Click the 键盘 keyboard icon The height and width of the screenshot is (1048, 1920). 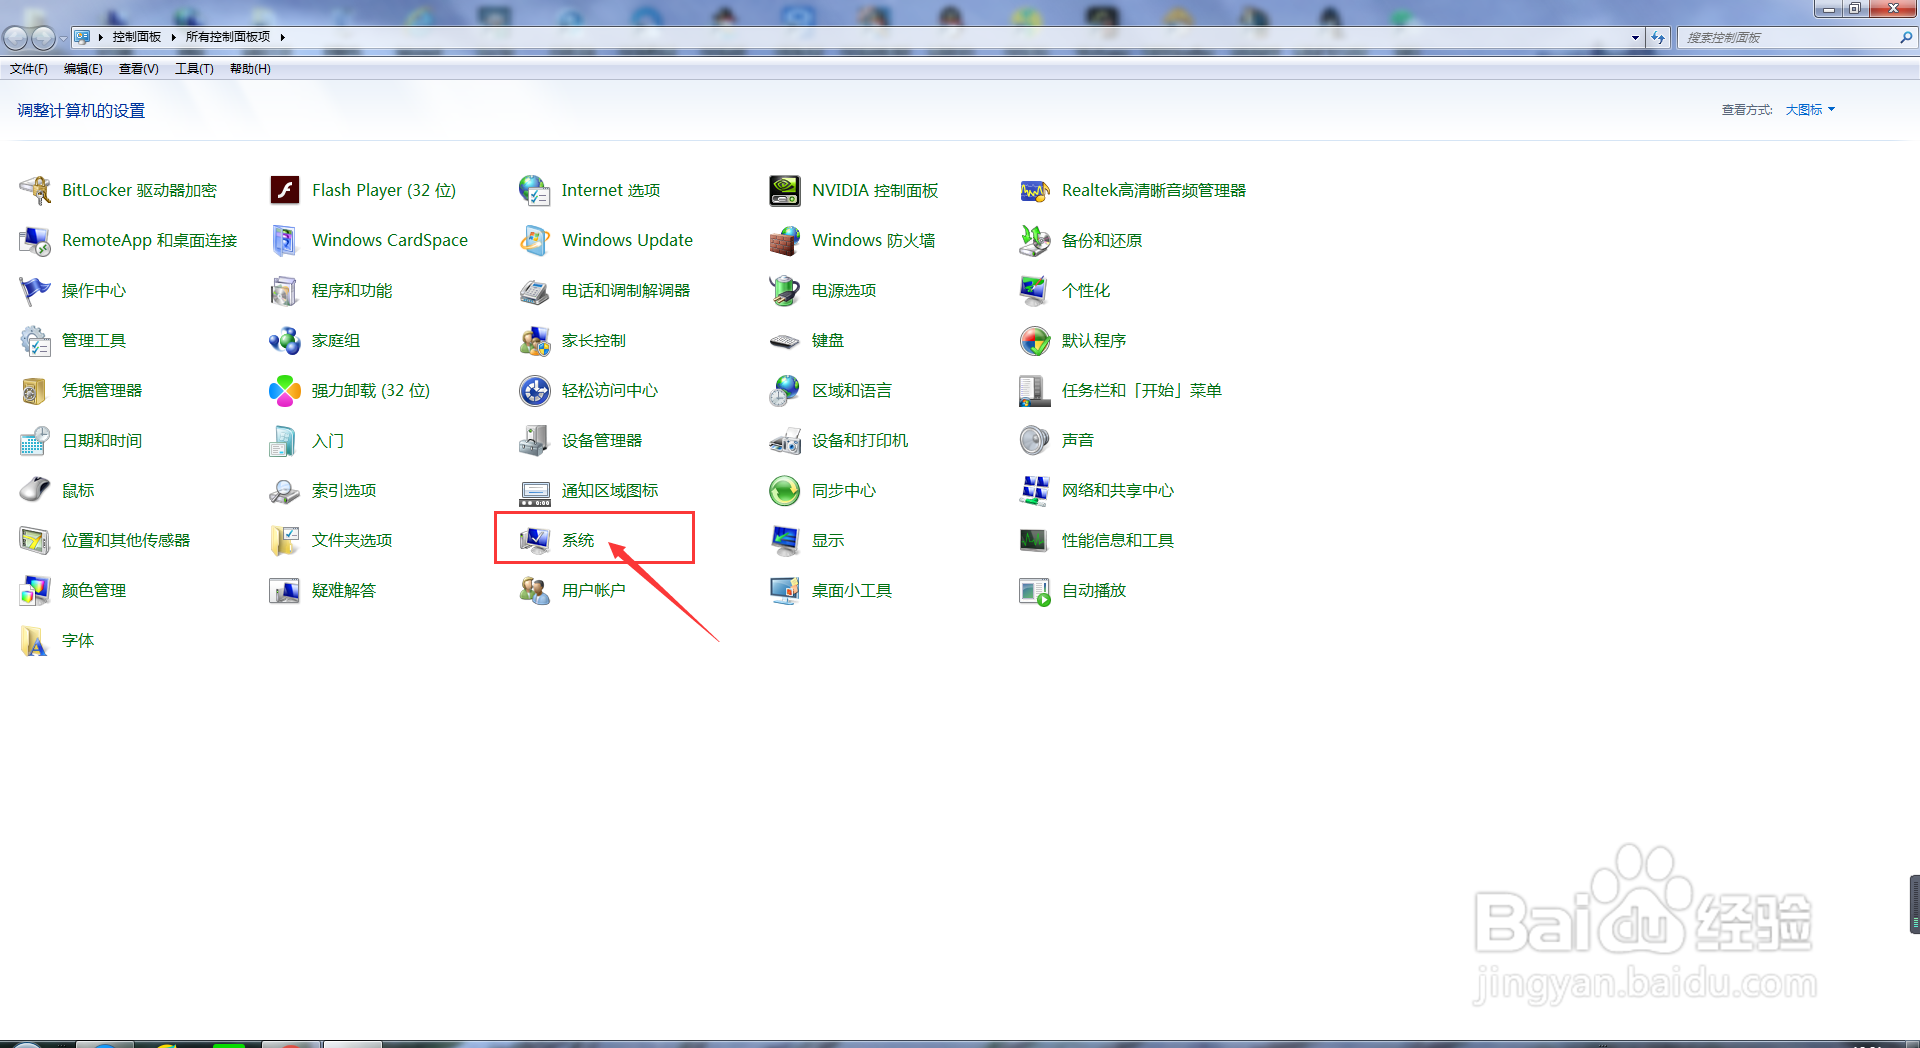(785, 340)
